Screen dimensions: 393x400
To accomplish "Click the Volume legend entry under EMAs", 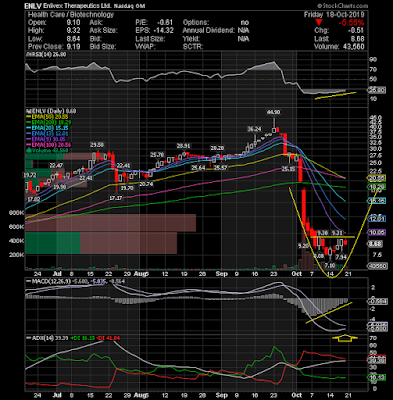I will (48, 150).
